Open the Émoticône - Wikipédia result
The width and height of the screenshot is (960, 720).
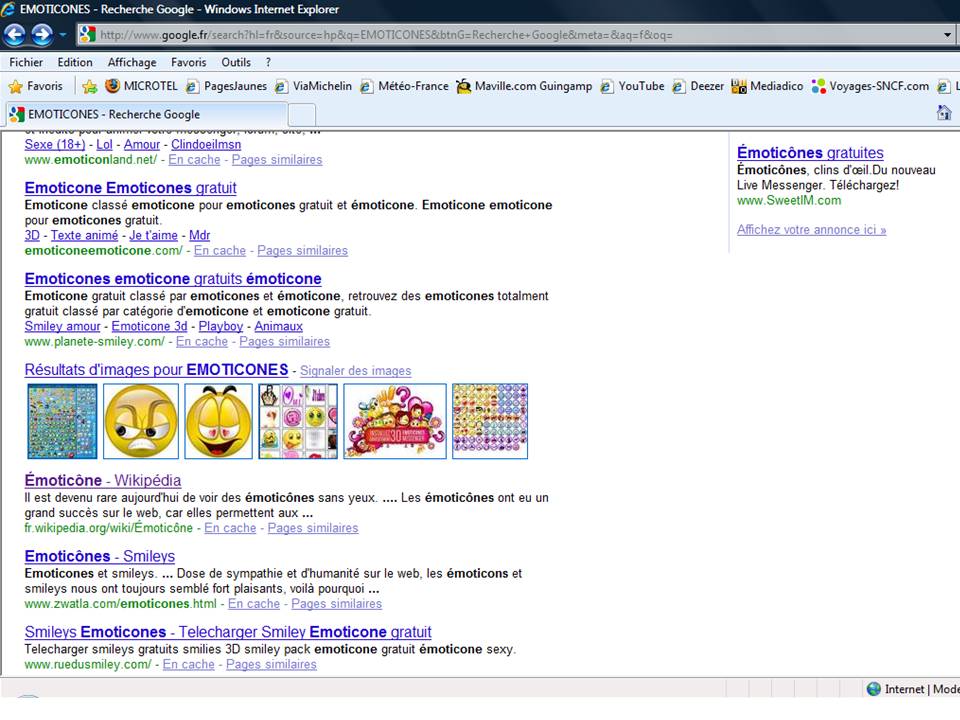103,481
